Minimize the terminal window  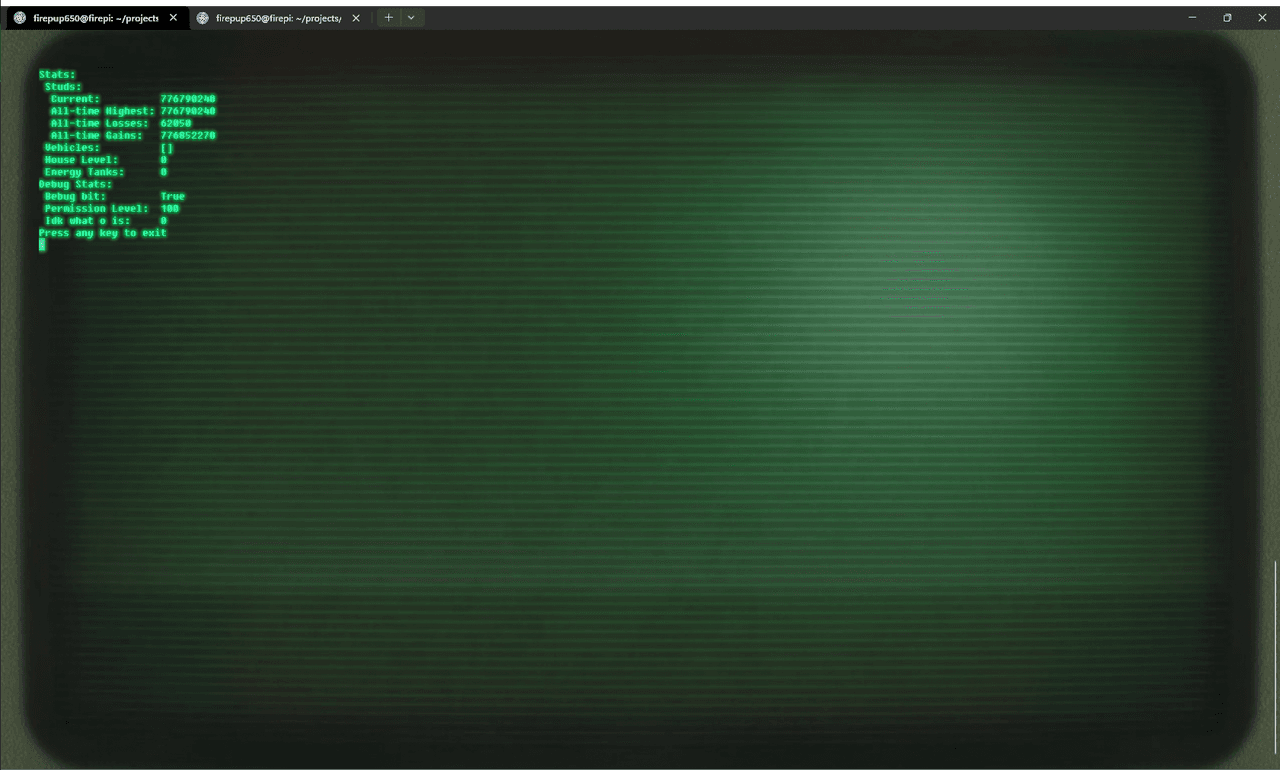pos(1192,17)
